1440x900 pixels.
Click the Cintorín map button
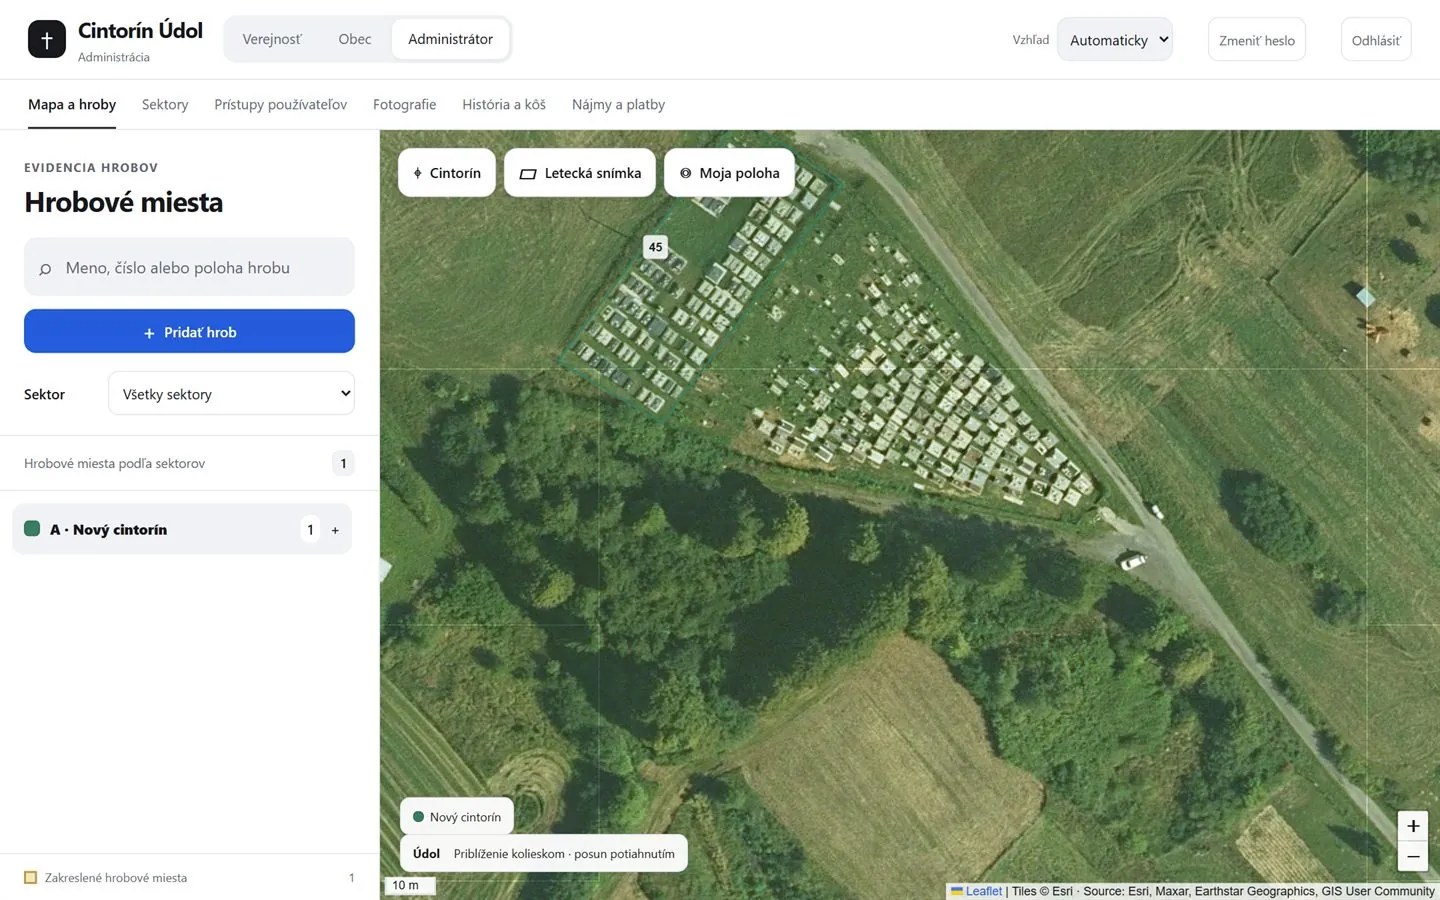point(447,173)
